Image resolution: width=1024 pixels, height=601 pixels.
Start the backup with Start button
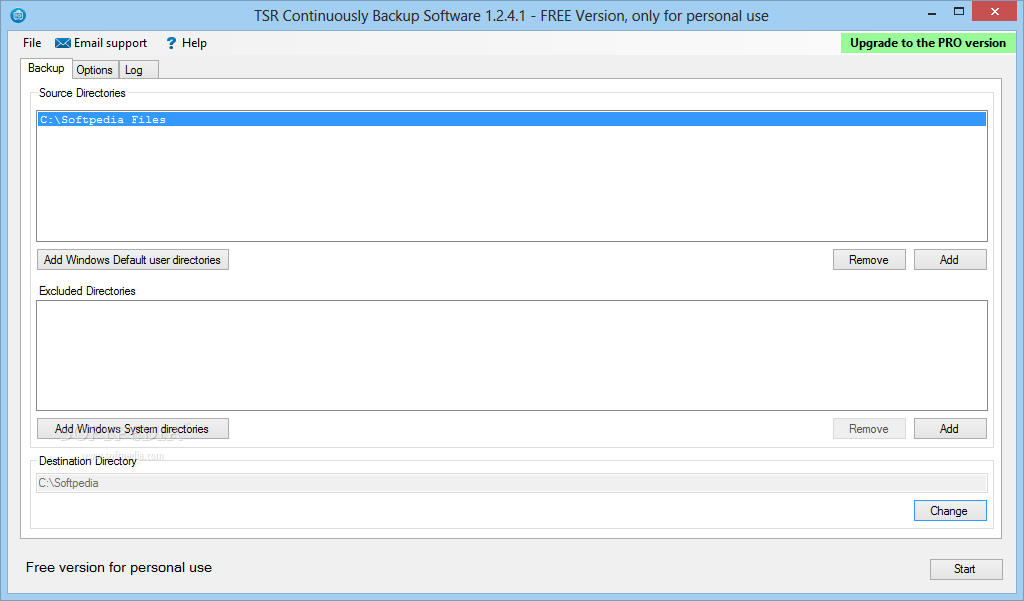(x=966, y=569)
